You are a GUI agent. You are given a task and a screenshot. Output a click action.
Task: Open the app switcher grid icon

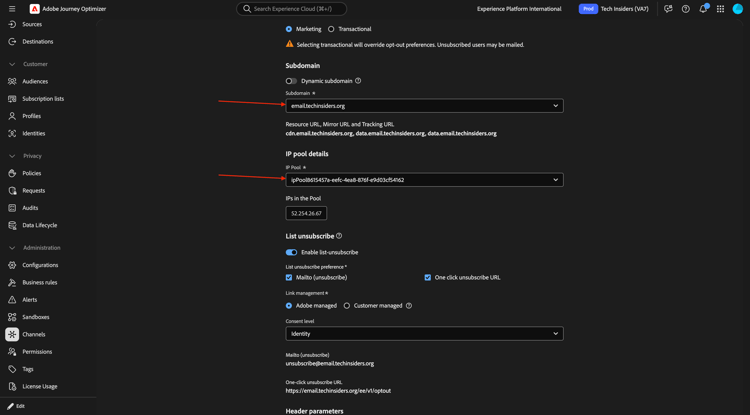point(720,9)
